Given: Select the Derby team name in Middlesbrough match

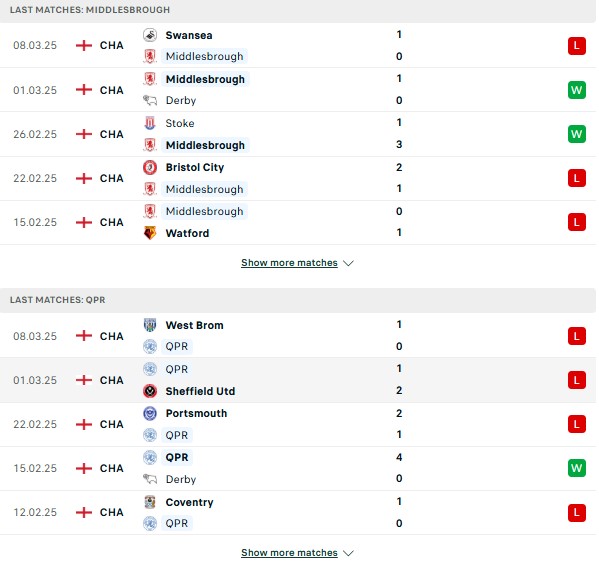Looking at the screenshot, I should [181, 100].
